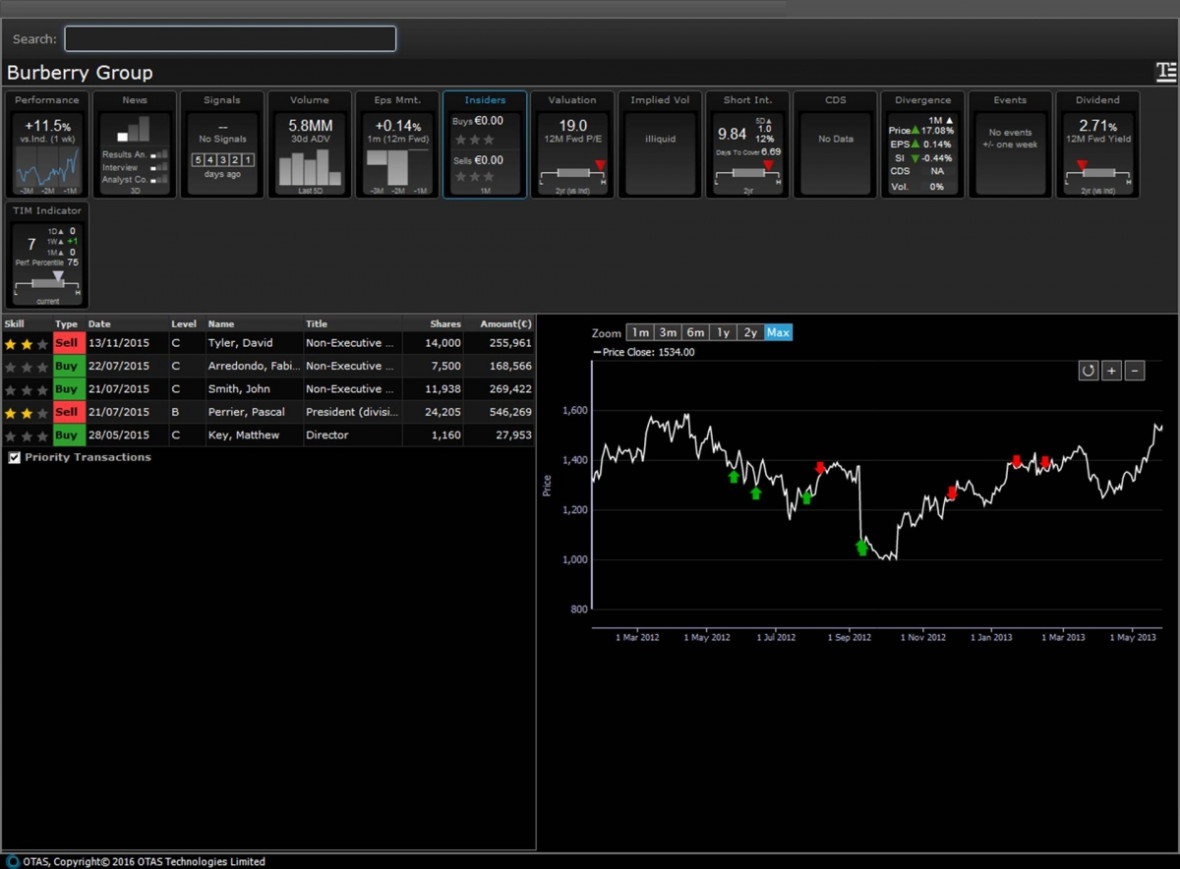Open the Events tile
The image size is (1180, 869).
(x=1010, y=144)
